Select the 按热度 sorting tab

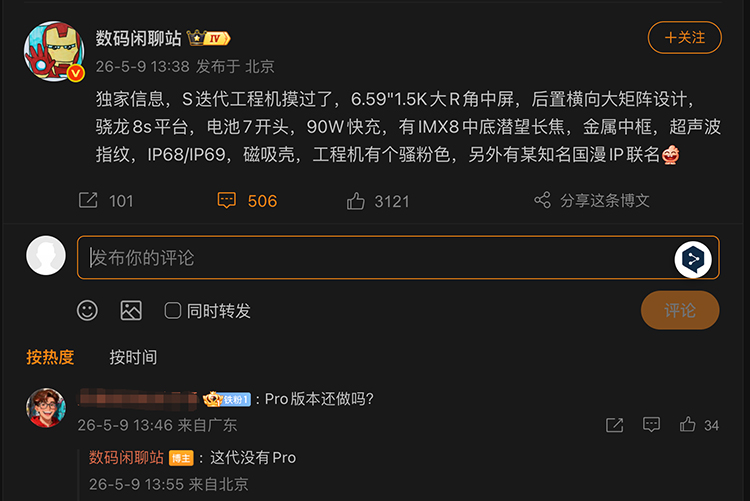coord(50,357)
